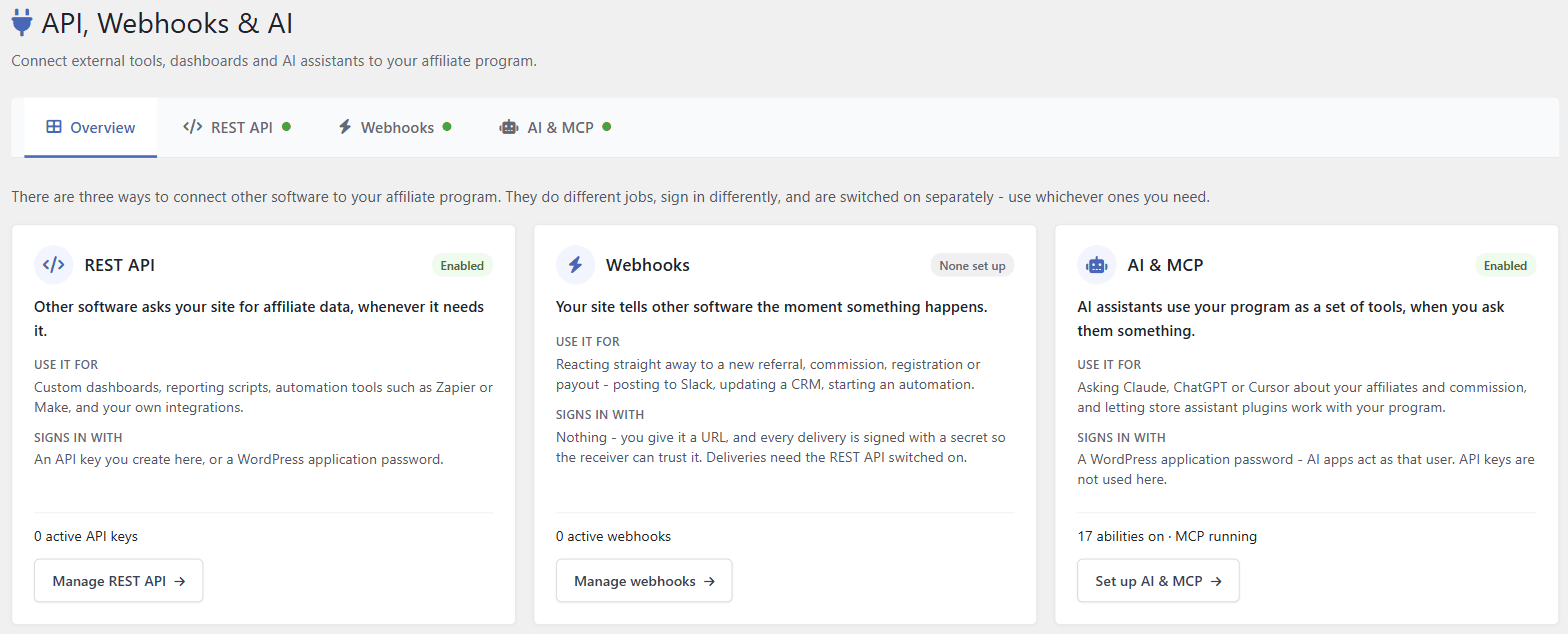Click 'Custom dashboards, reporting scripts' description

(263, 397)
